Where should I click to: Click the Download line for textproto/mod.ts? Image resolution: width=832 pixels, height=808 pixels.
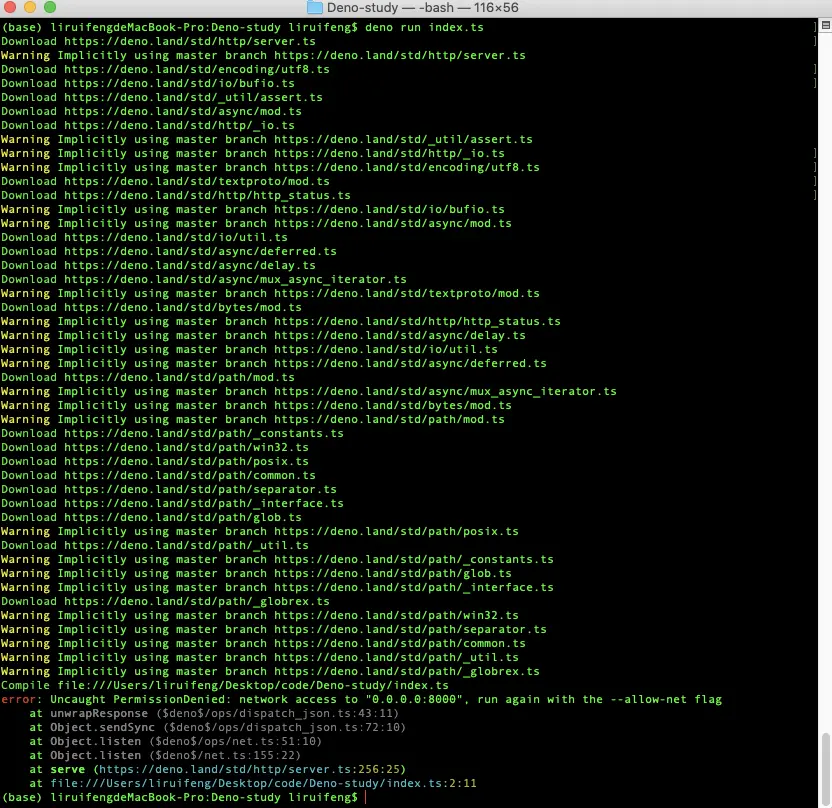pos(165,181)
